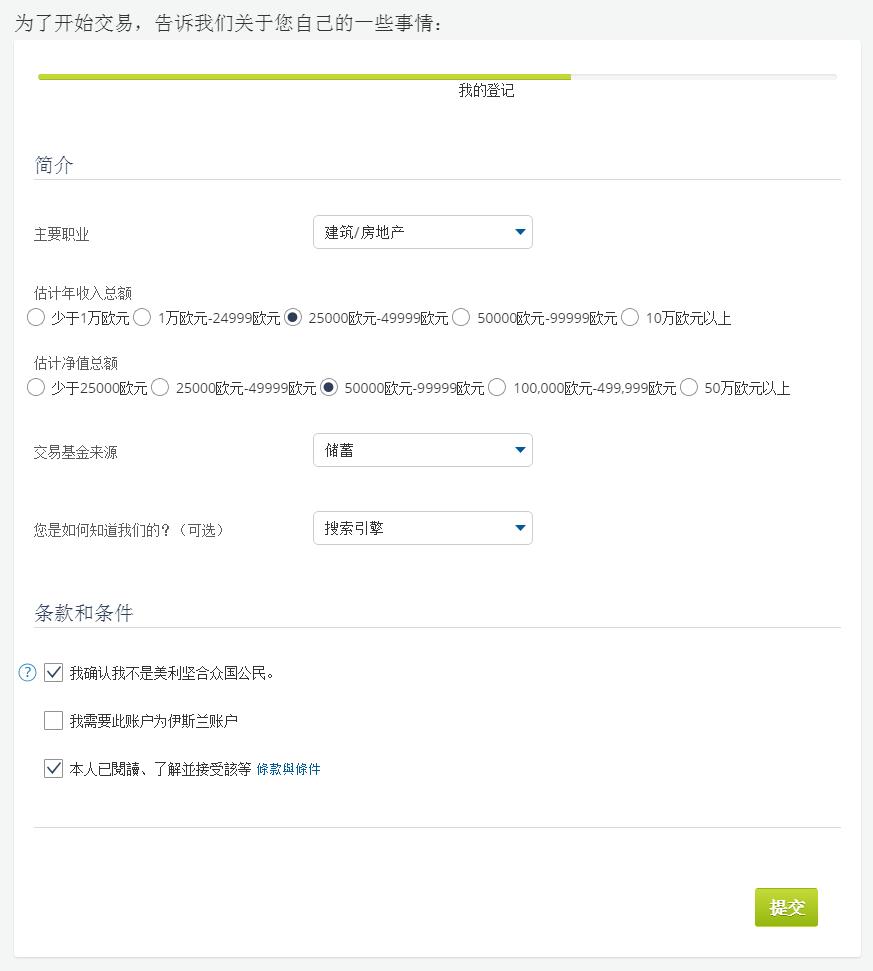This screenshot has width=873, height=971.
Task: Toggle the terms acceptance checkbox
Action: (x=53, y=769)
